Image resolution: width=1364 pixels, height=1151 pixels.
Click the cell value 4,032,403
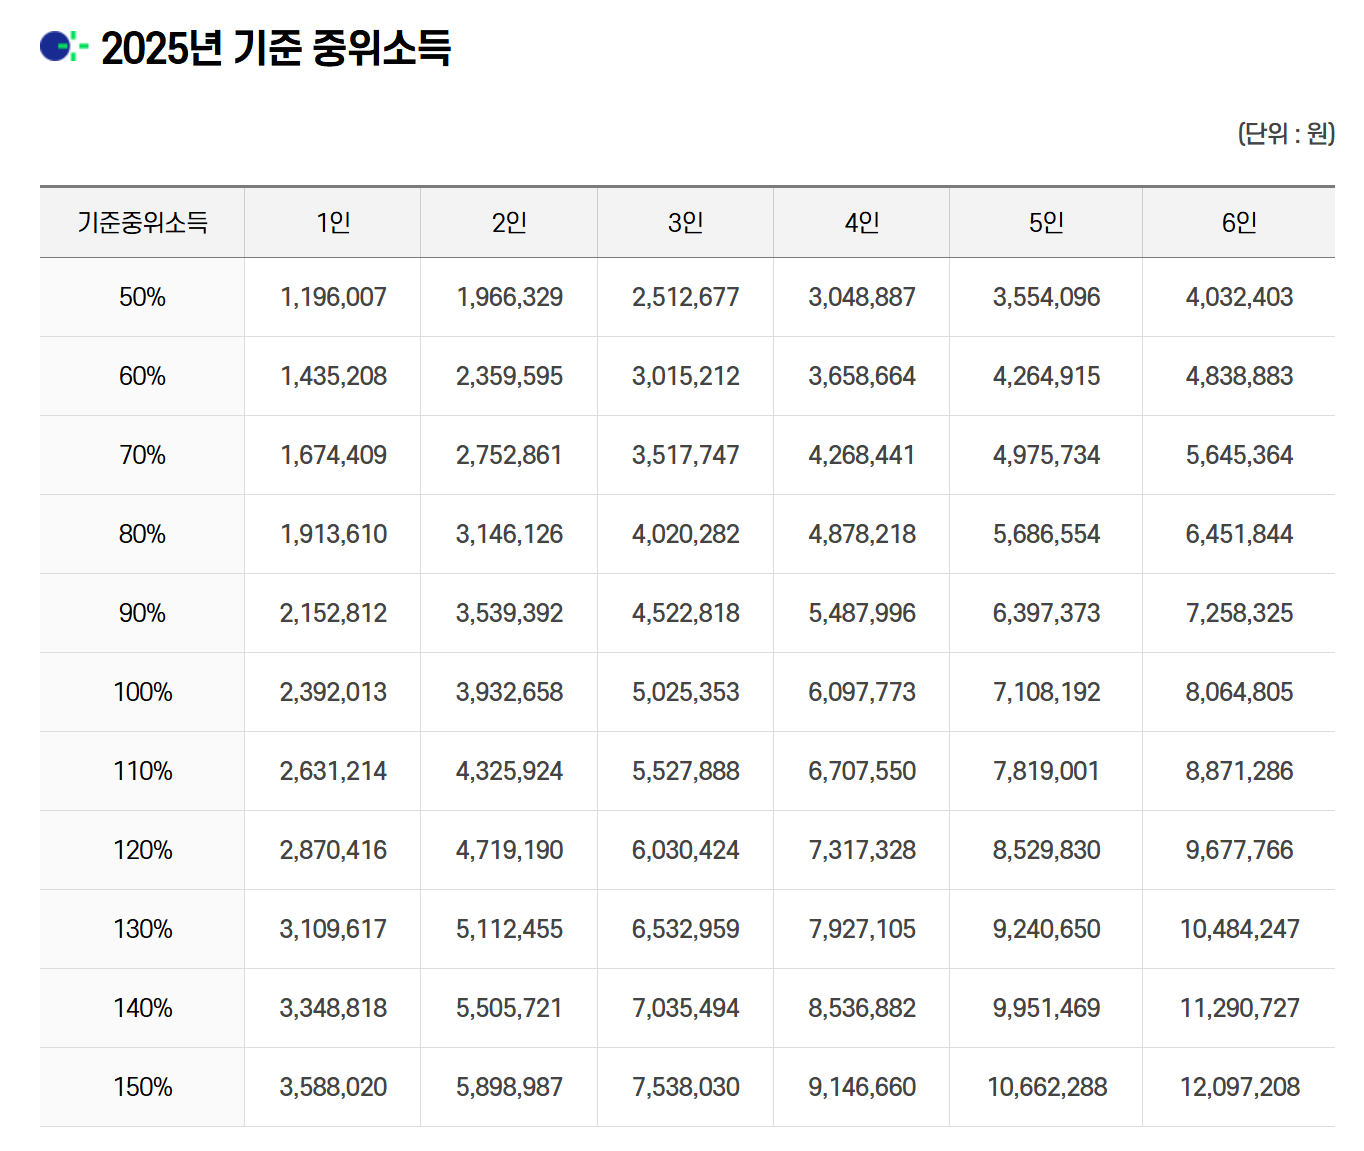point(1239,297)
